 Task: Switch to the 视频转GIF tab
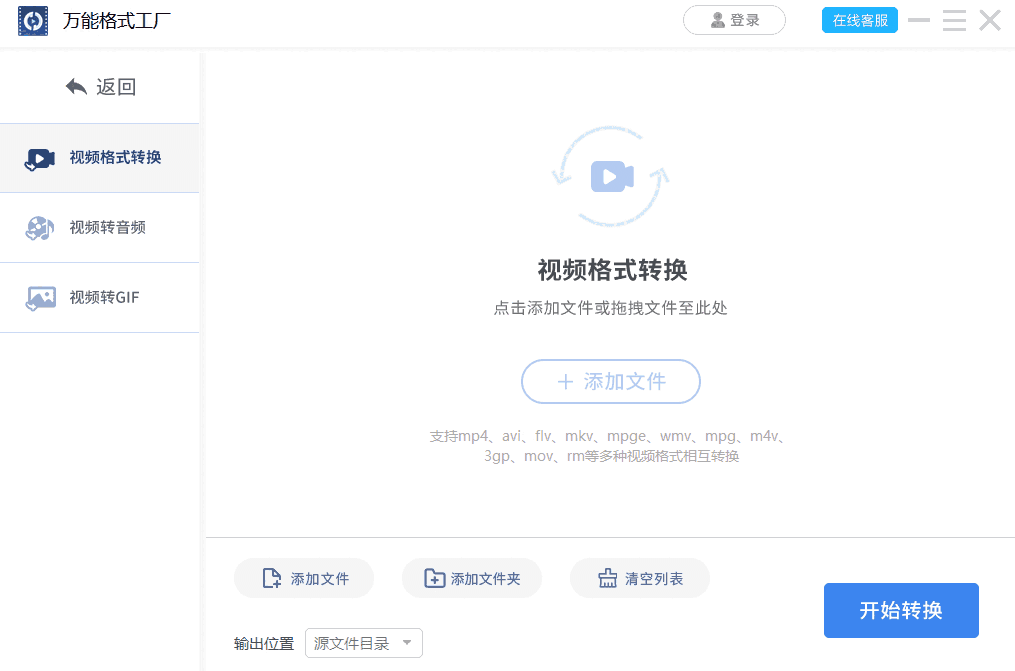[x=100, y=297]
